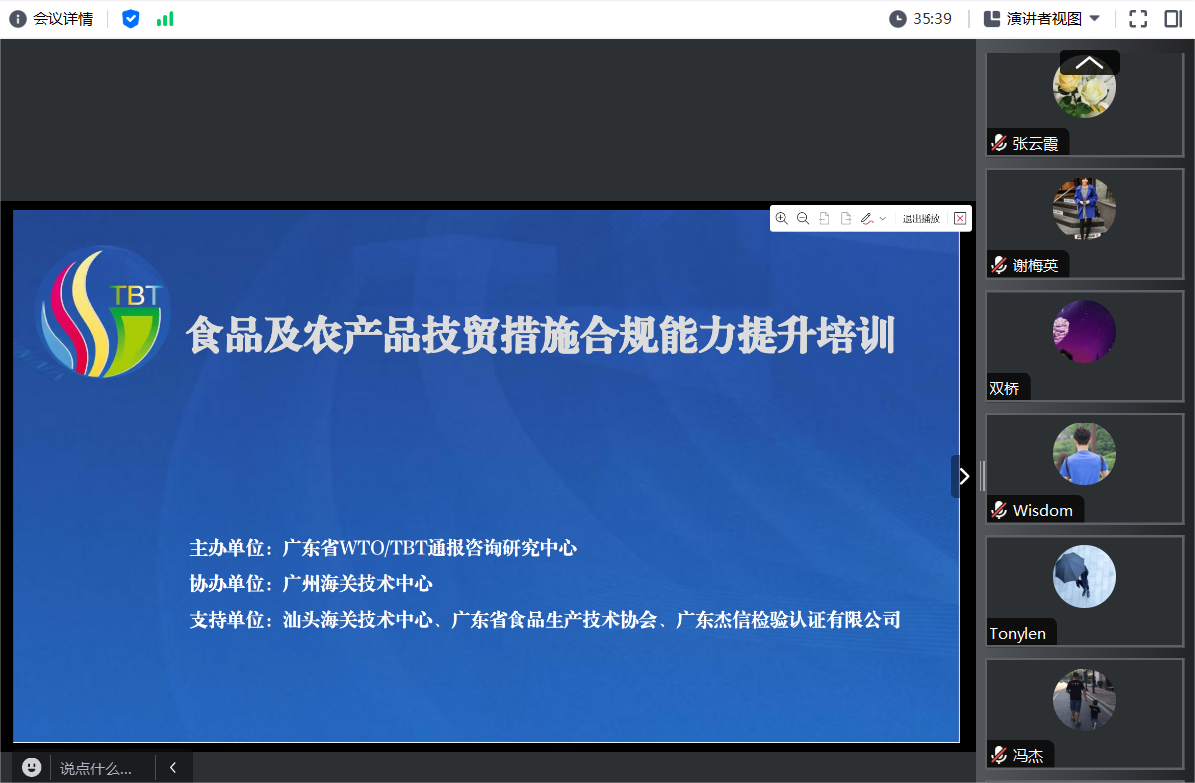The image size is (1195, 783).
Task: Collapse the participant video sidebar
Action: coord(963,477)
